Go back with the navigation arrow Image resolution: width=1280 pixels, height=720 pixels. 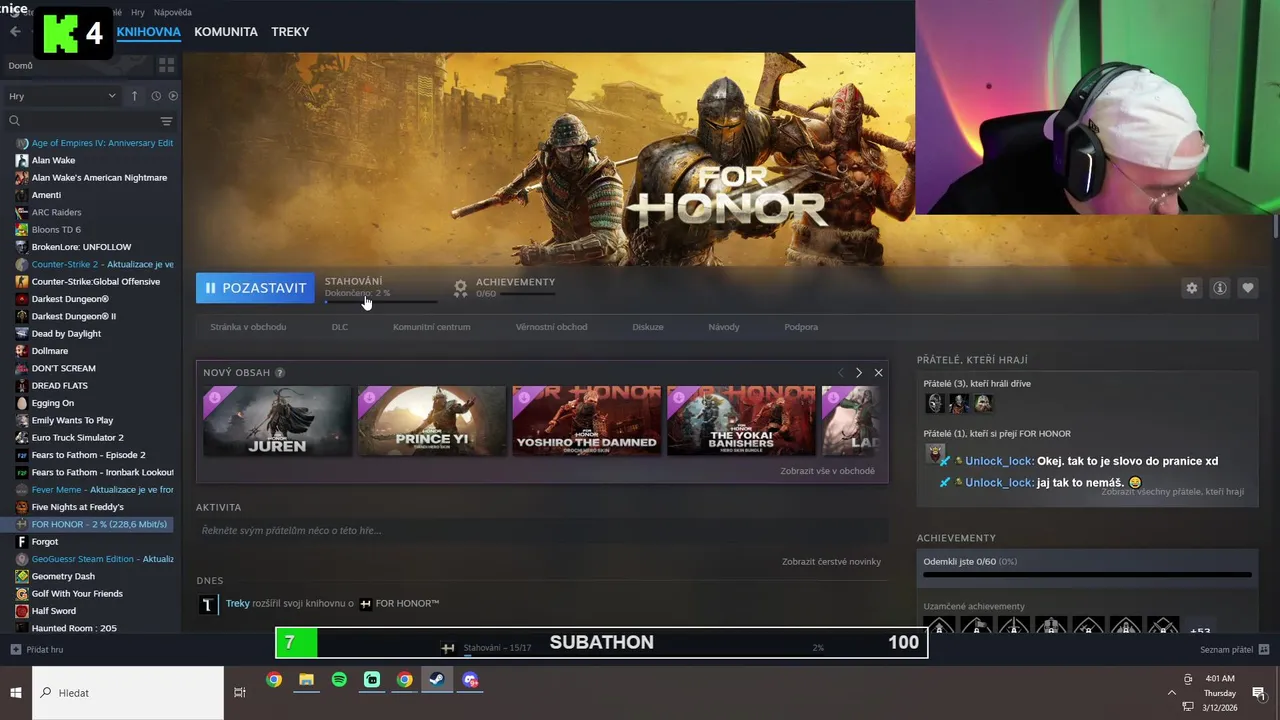click(15, 32)
